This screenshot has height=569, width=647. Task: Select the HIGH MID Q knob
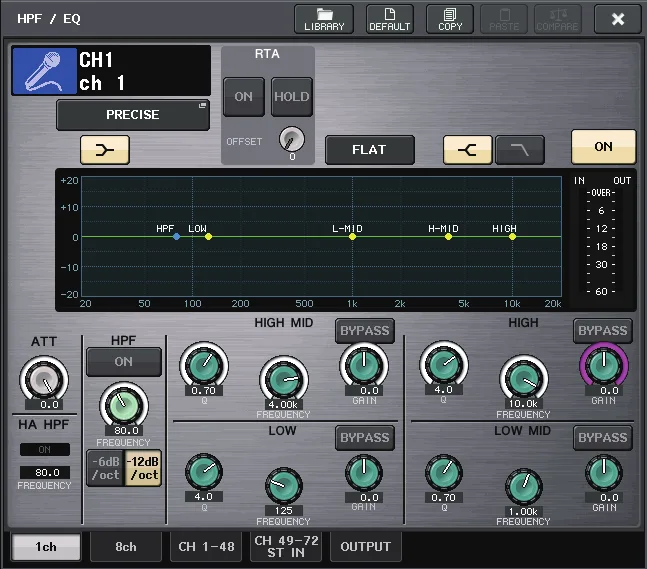pos(204,365)
